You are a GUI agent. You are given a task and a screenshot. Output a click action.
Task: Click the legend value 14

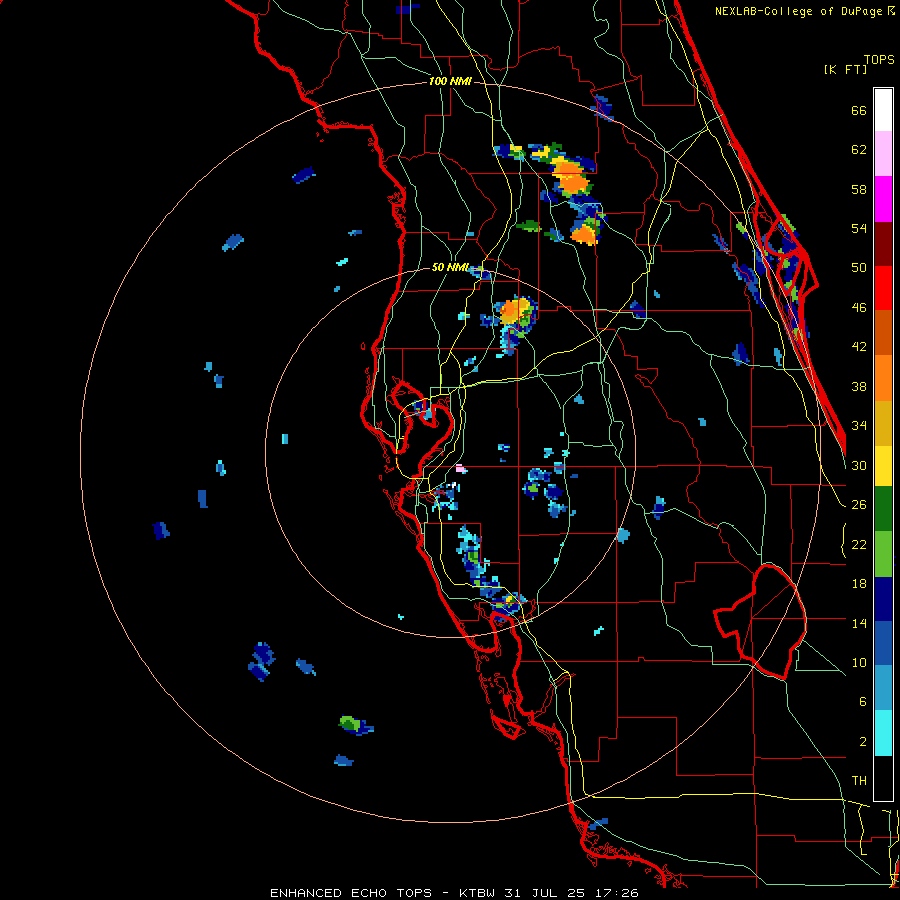point(859,623)
